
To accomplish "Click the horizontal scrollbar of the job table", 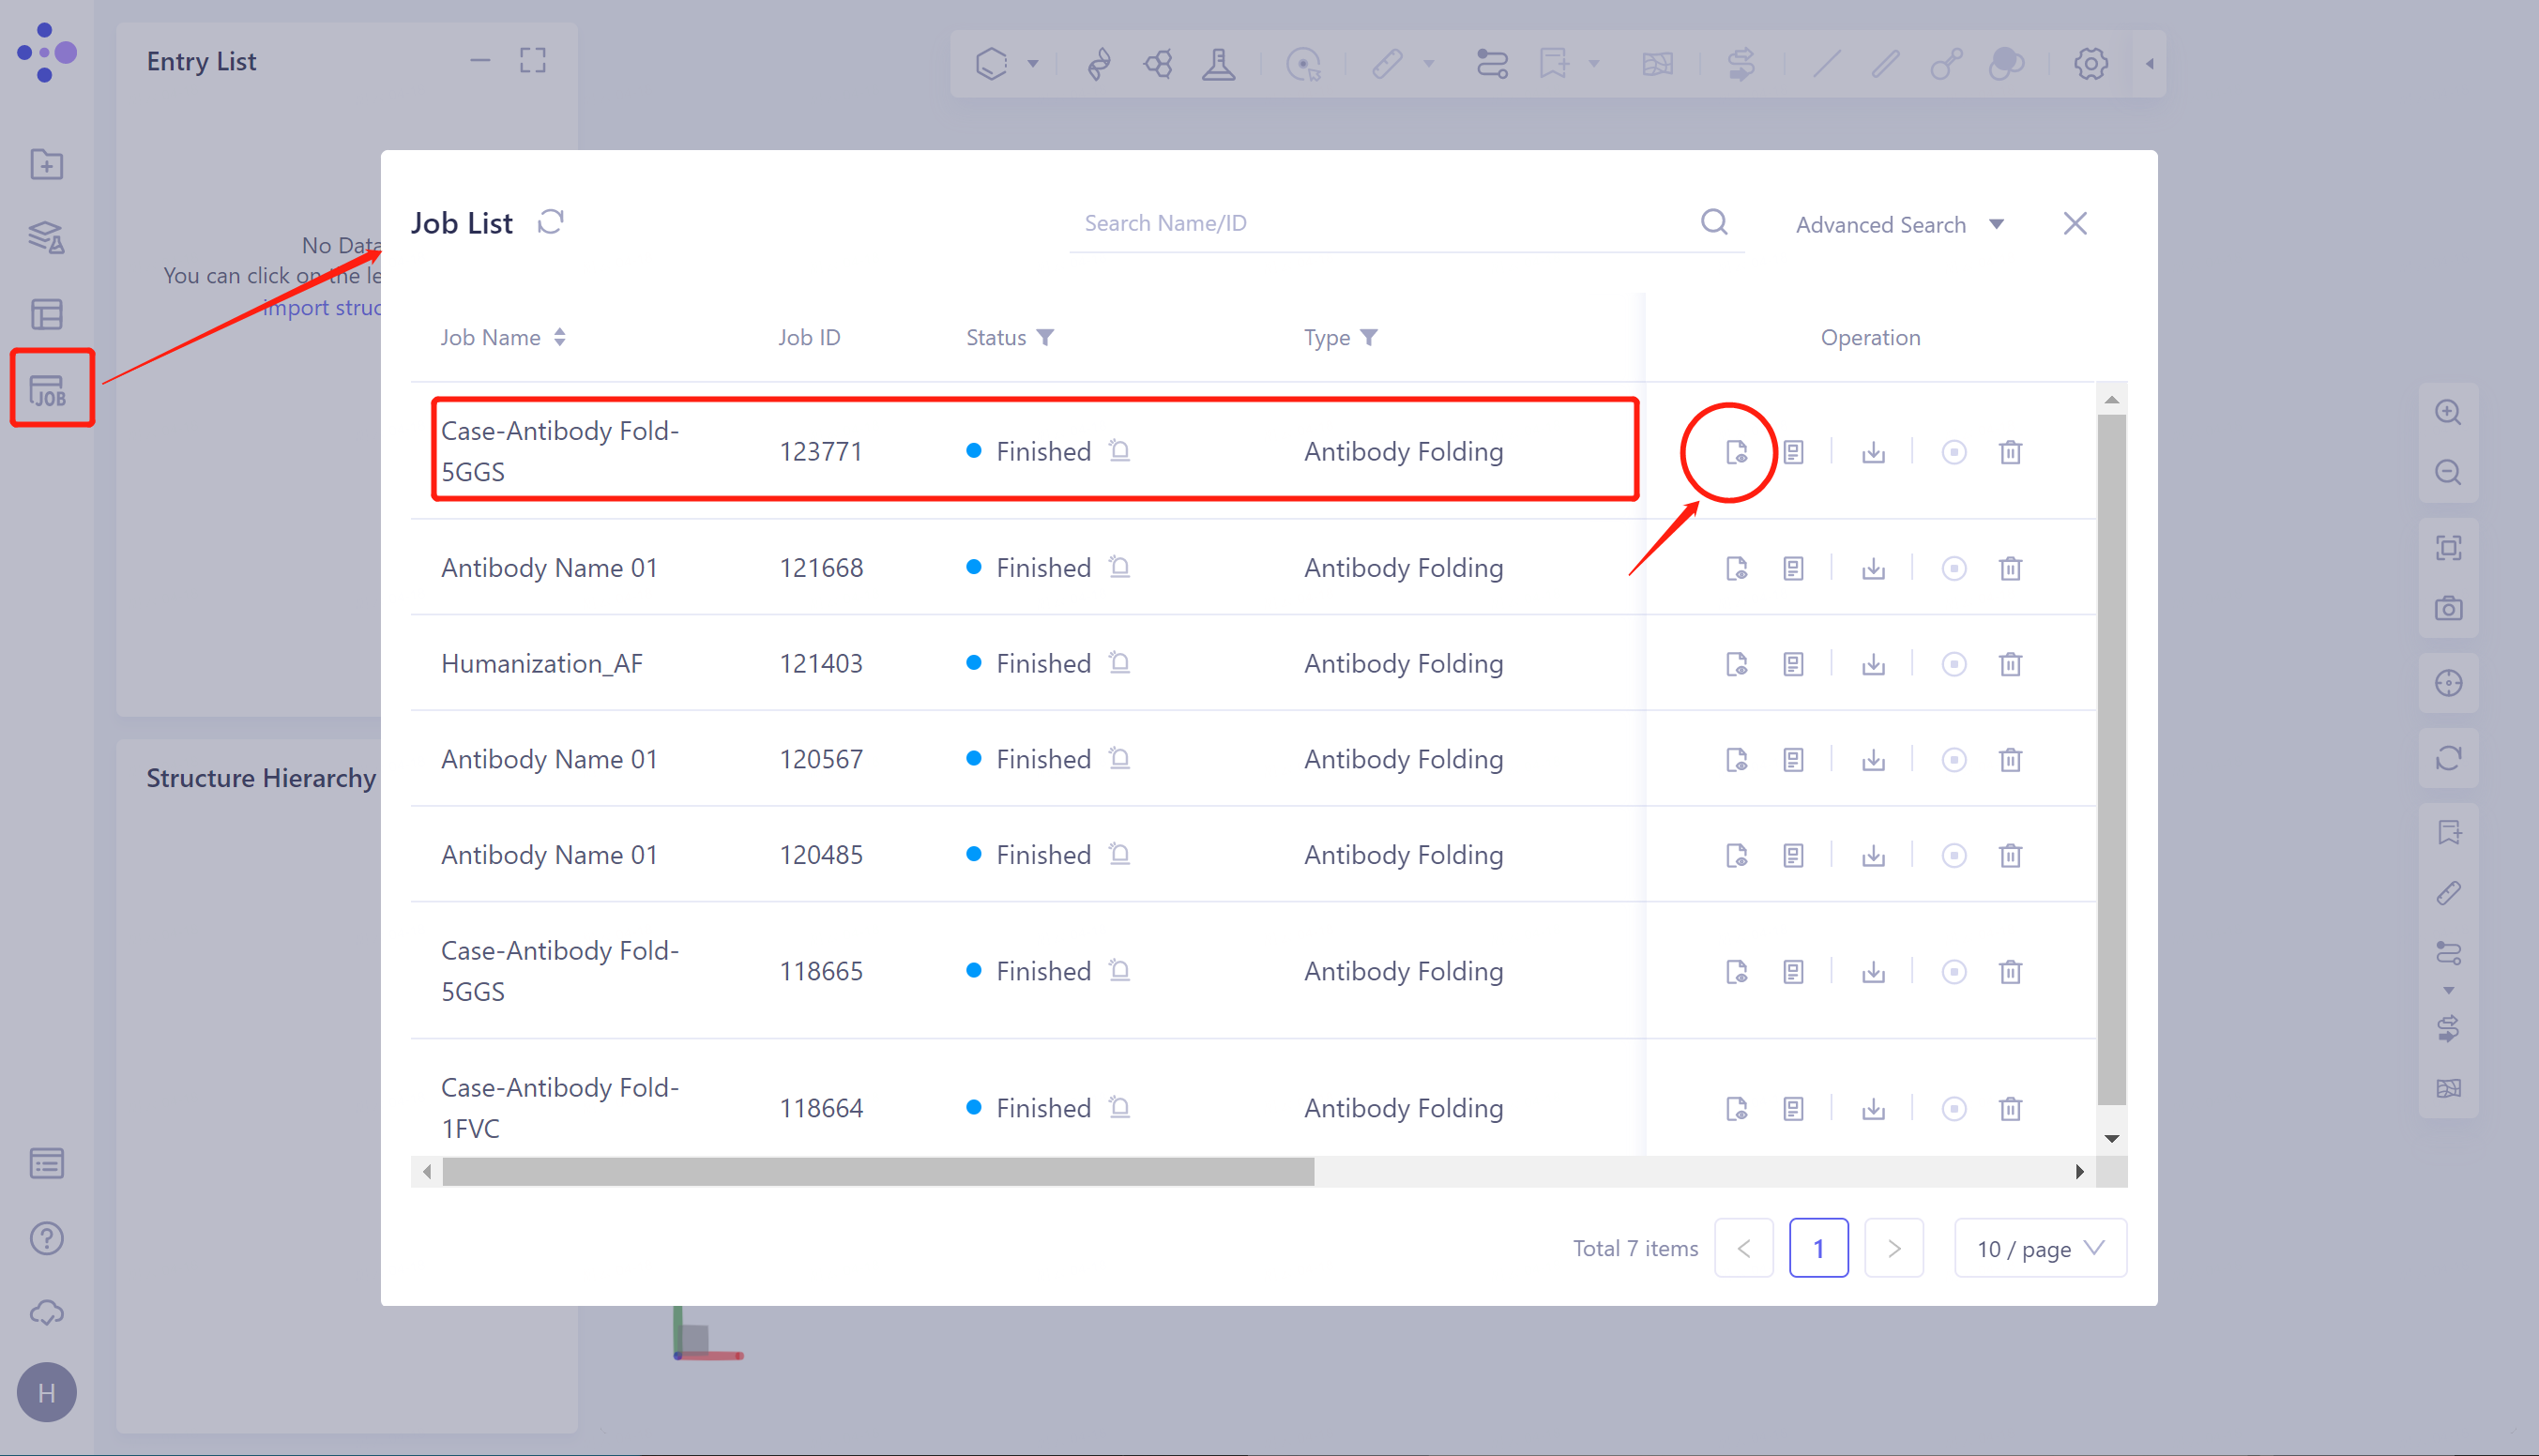I will pos(878,1172).
